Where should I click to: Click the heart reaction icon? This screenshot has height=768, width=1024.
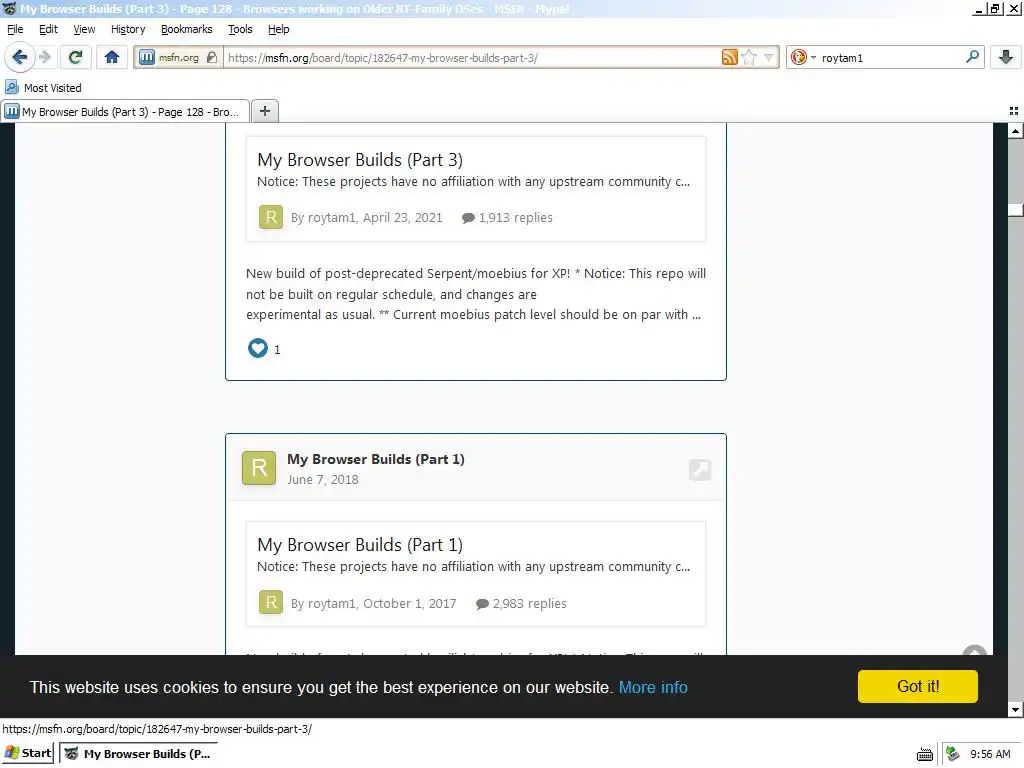[x=258, y=348]
